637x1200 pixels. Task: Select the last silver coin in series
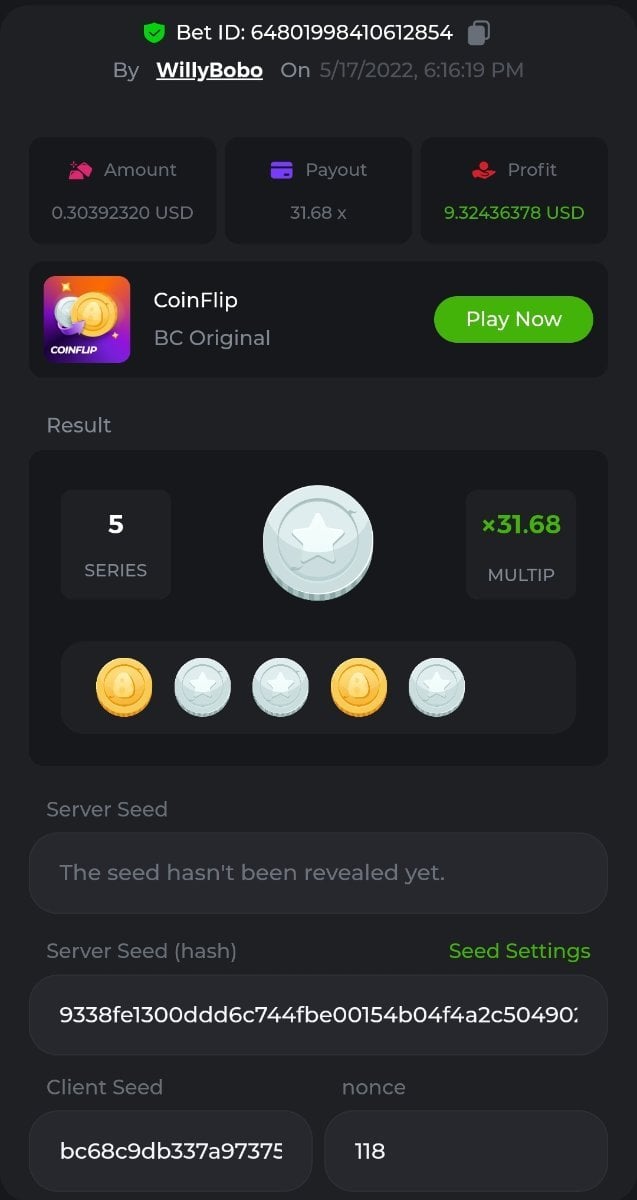(437, 687)
